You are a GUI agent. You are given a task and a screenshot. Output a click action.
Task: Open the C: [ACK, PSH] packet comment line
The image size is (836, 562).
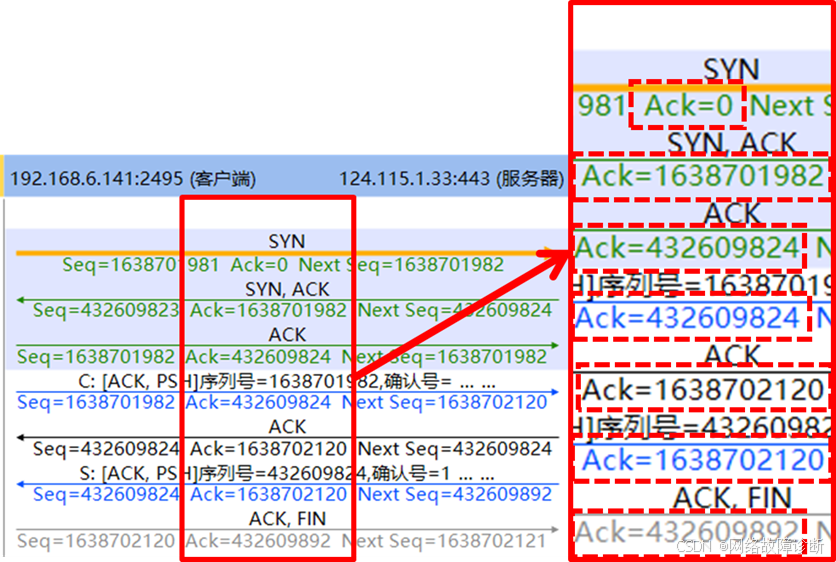coord(287,381)
